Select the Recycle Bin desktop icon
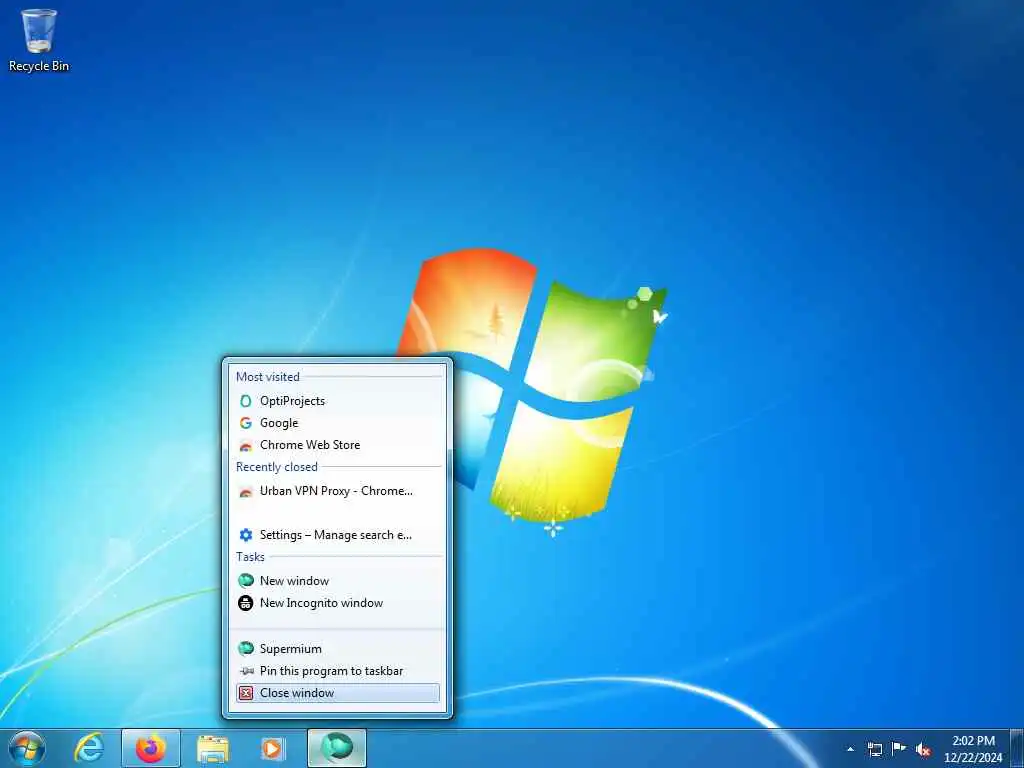1024x768 pixels. coord(39,40)
